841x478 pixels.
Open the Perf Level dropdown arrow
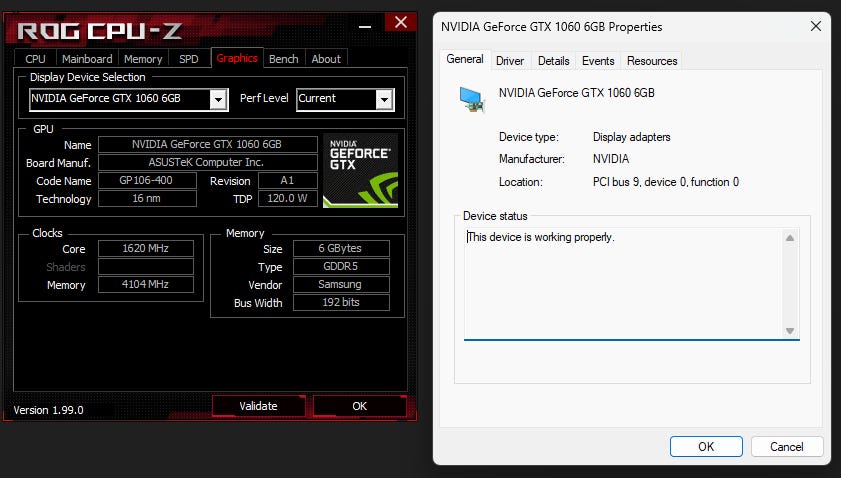click(383, 99)
